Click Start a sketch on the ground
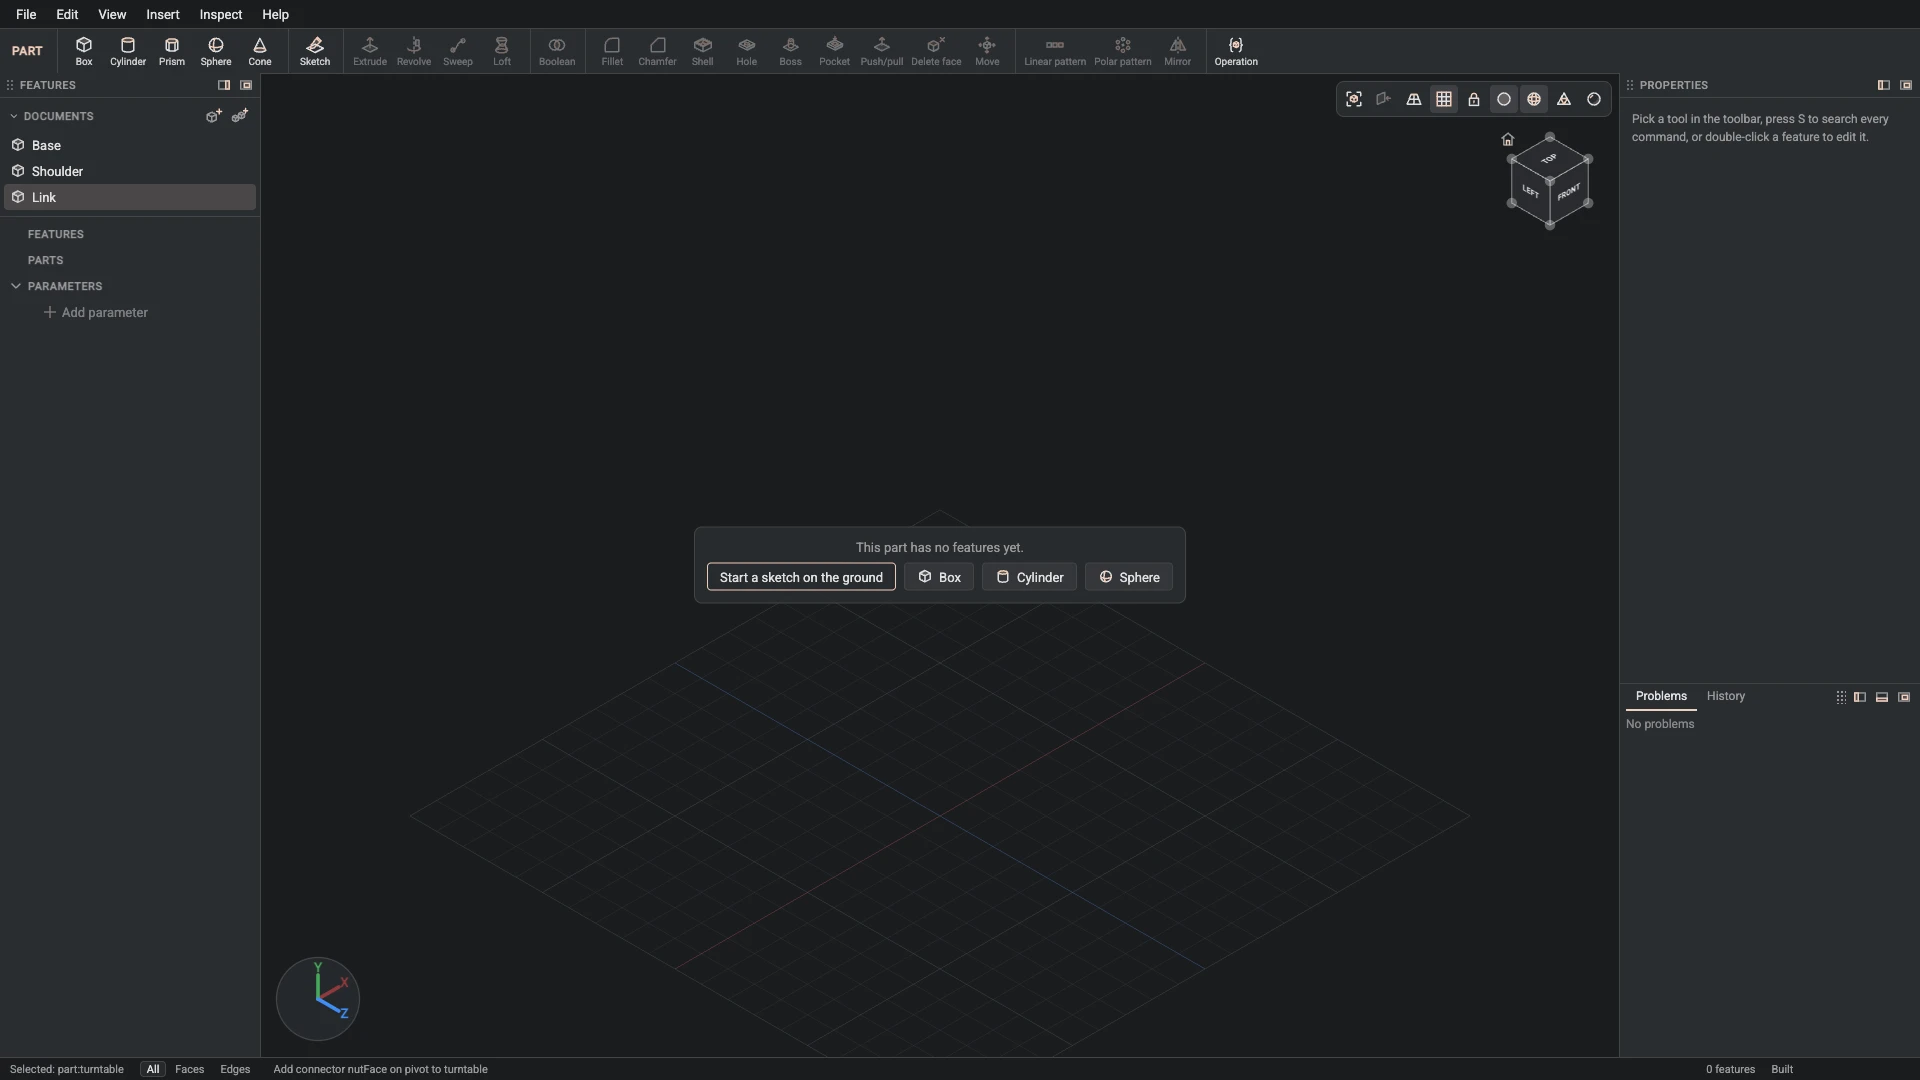Screen dimensions: 1920x1080 801,577
